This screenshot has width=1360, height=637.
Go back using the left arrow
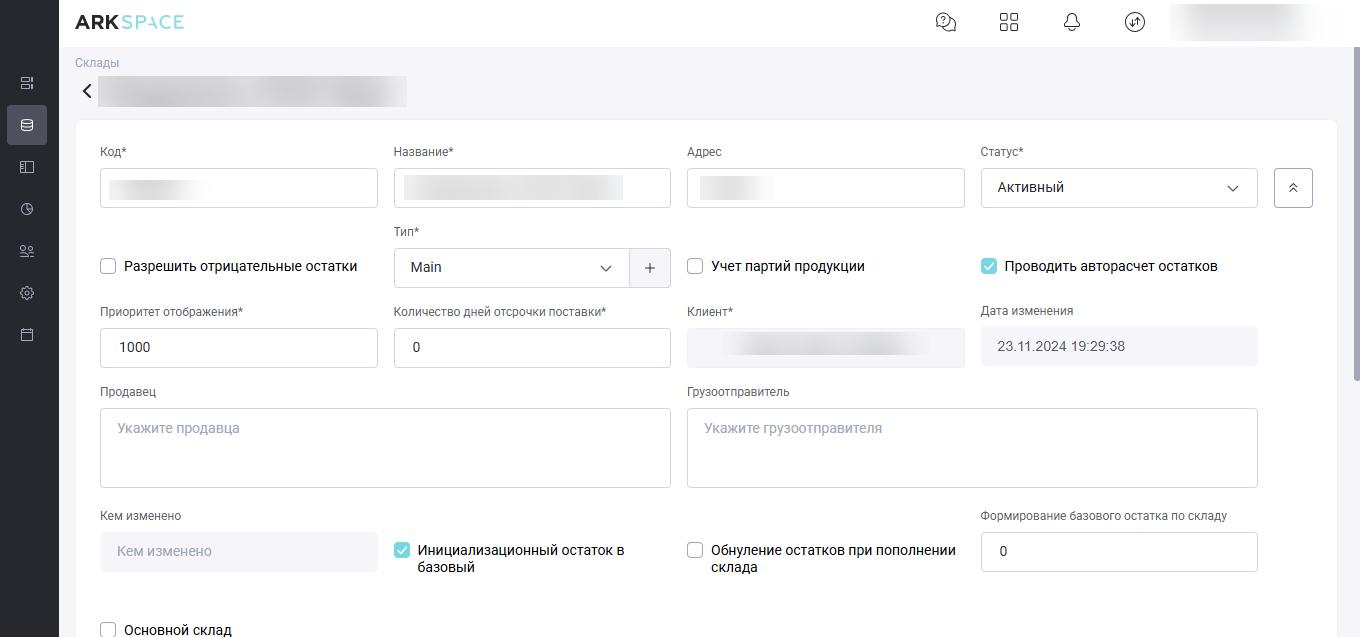(87, 91)
